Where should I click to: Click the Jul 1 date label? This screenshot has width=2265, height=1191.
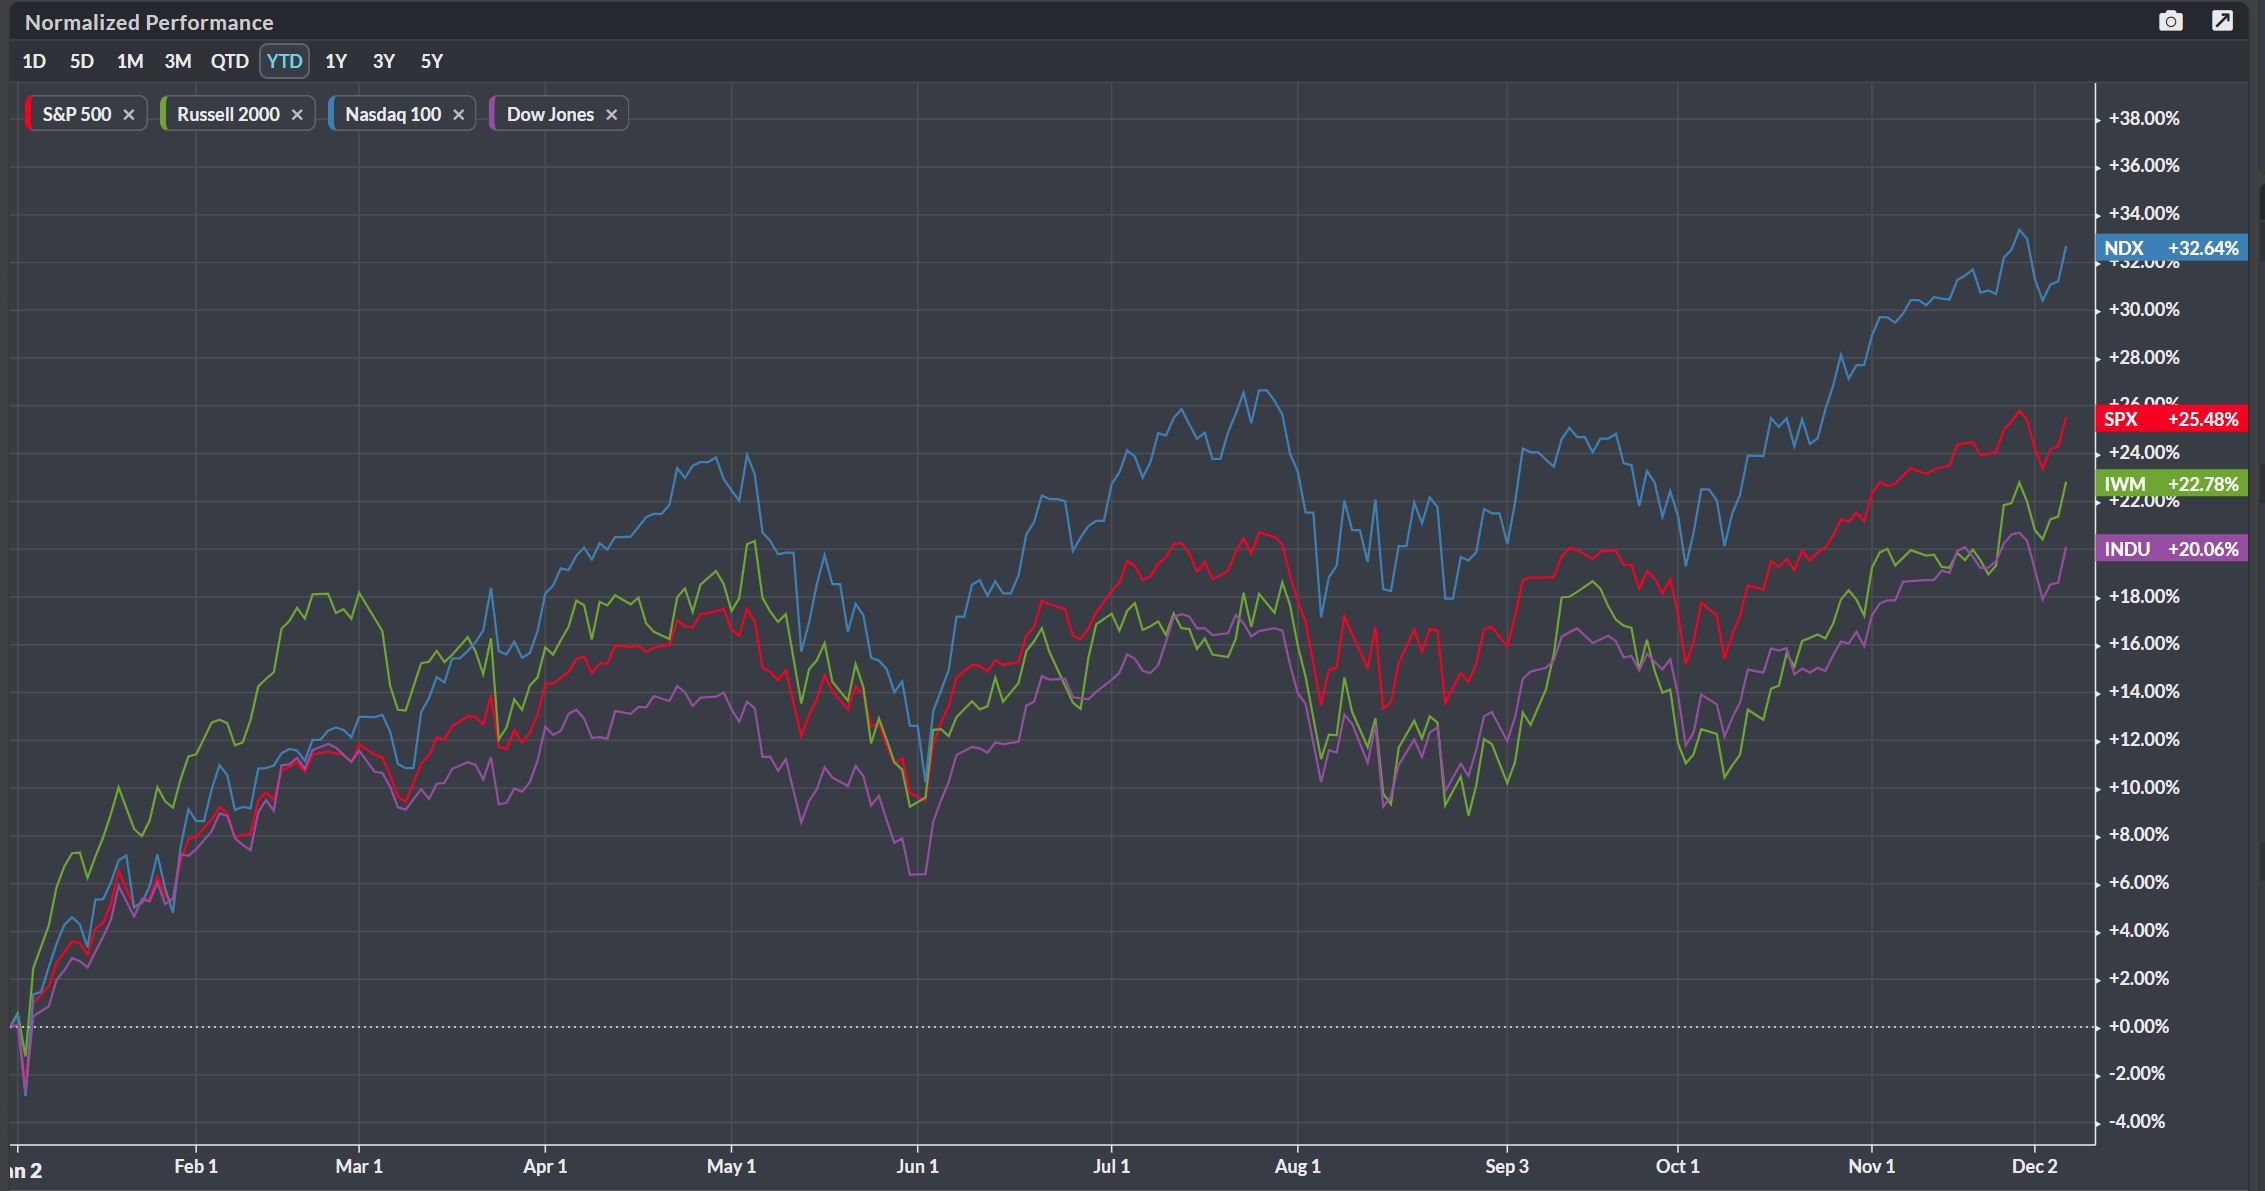click(1111, 1166)
